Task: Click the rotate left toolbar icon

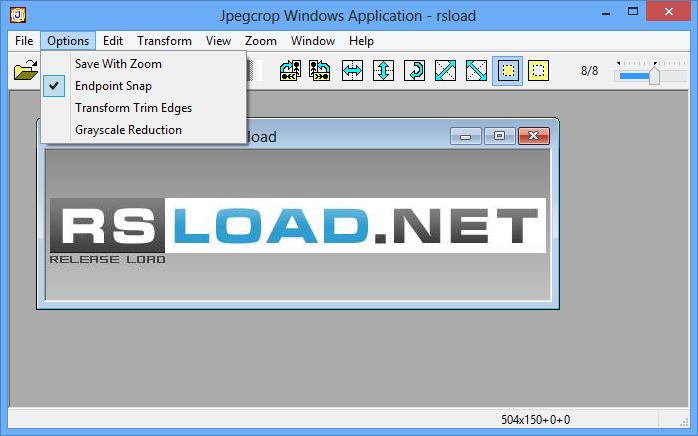Action: tap(291, 71)
